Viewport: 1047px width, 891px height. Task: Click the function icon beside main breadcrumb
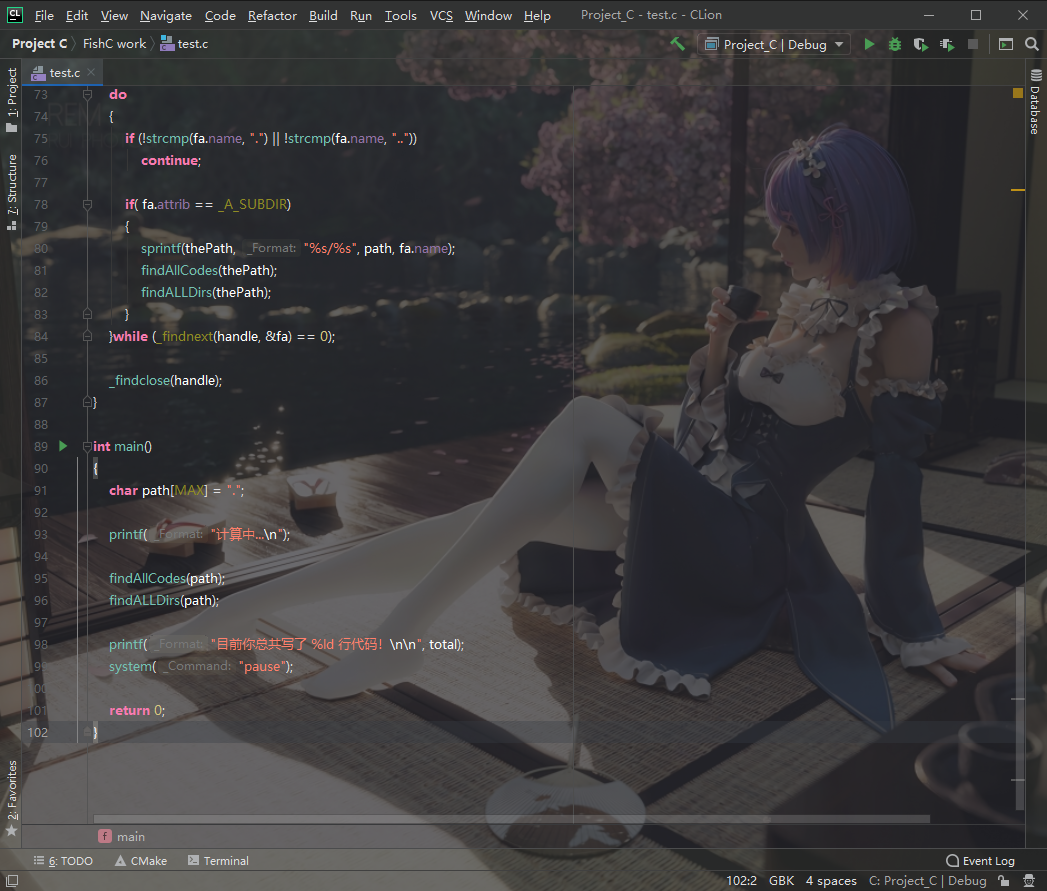point(105,836)
